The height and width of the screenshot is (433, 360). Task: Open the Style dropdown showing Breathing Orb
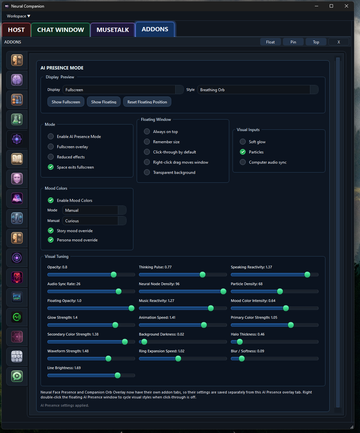[258, 90]
